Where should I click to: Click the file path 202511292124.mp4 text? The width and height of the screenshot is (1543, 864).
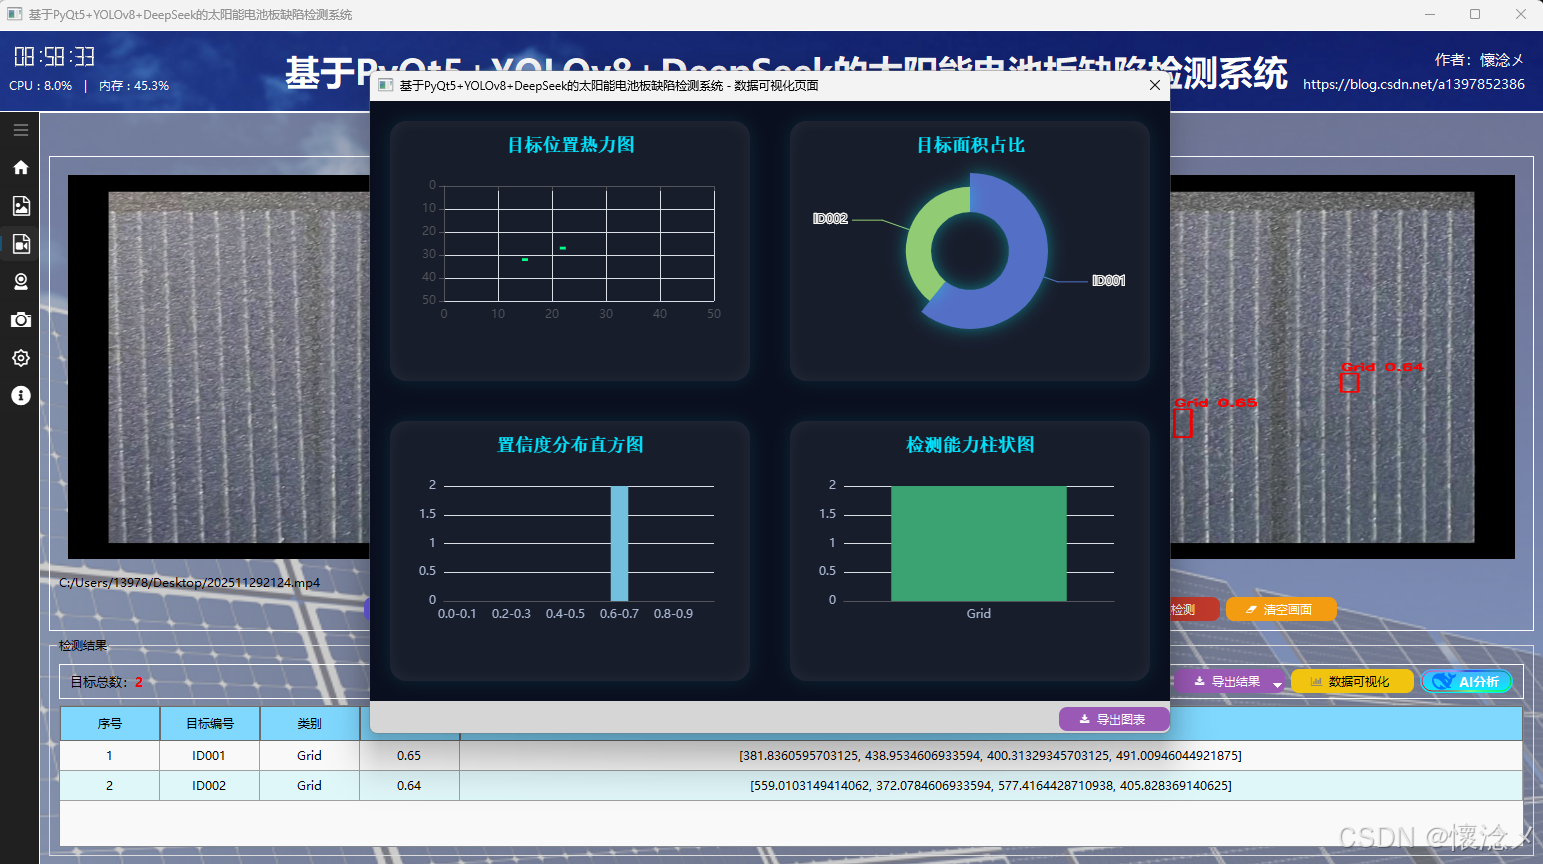click(189, 582)
